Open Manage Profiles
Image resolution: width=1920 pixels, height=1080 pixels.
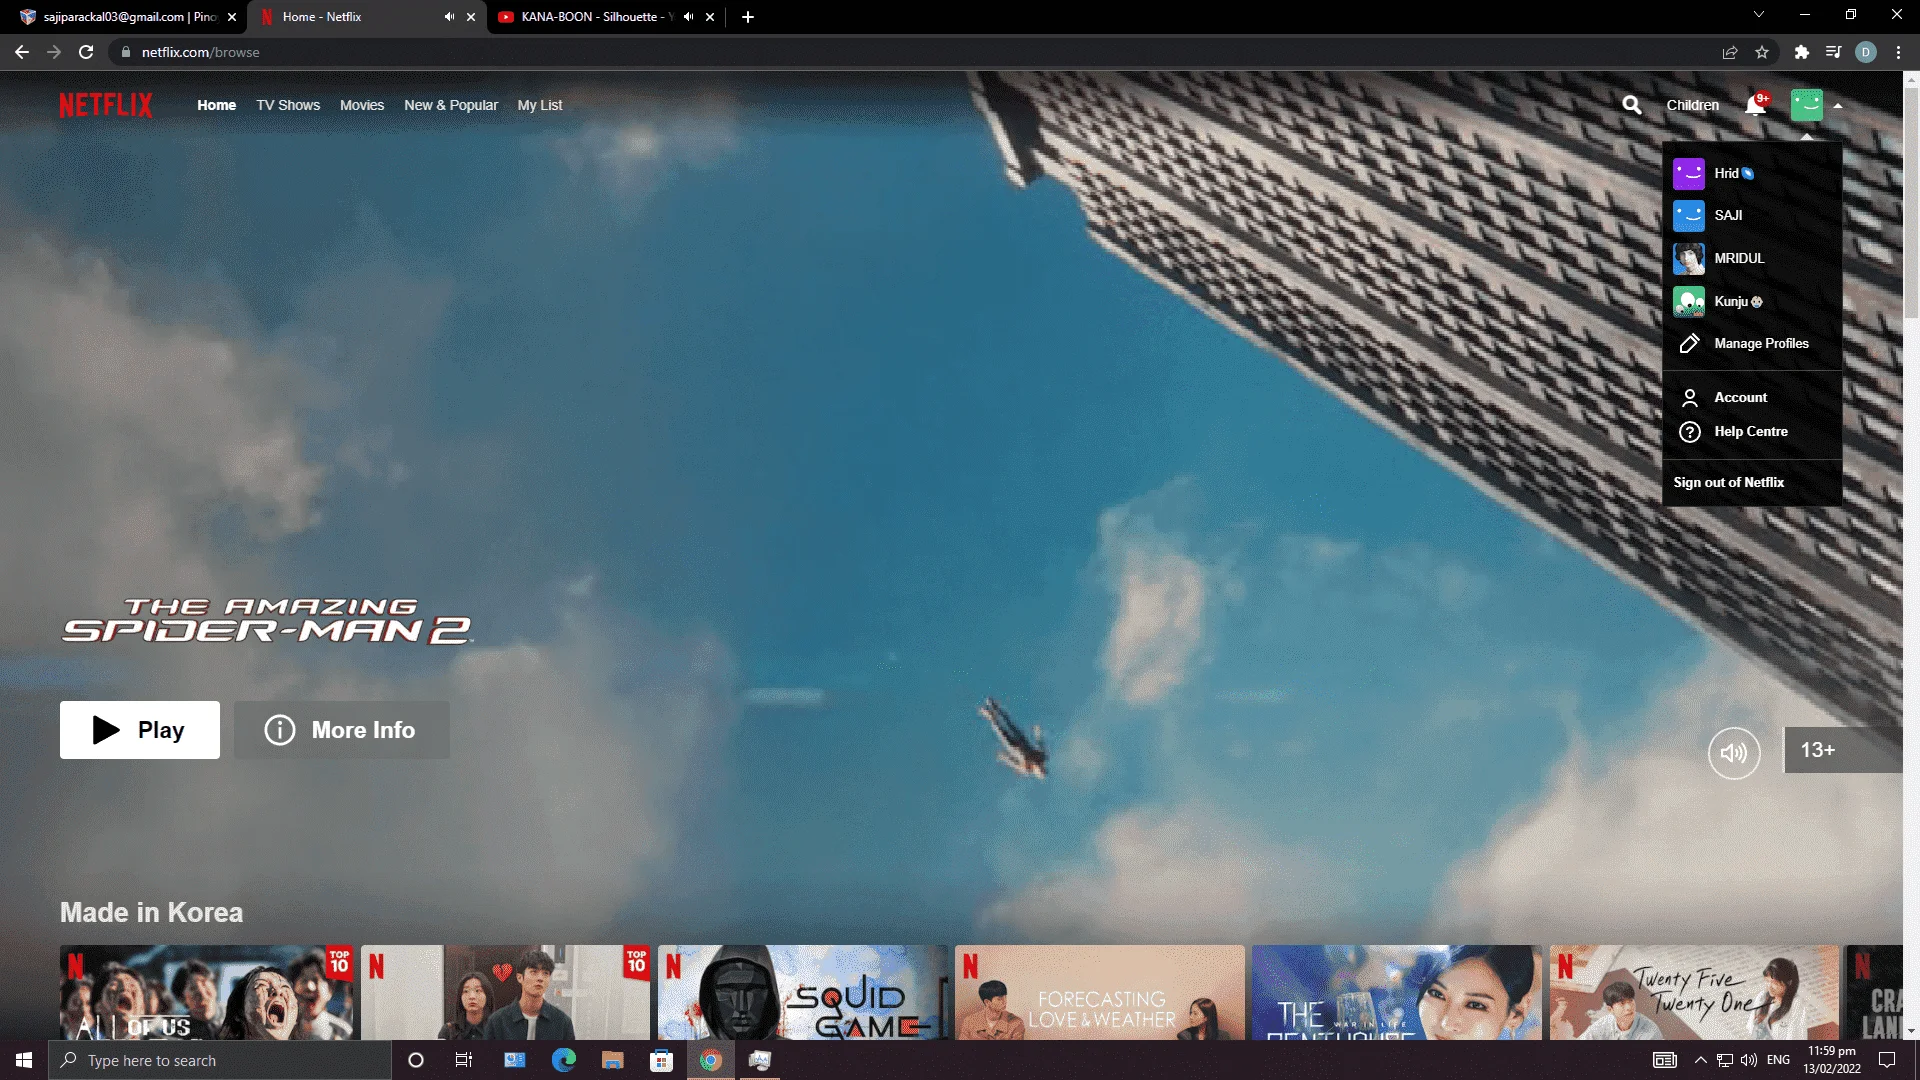pyautogui.click(x=1761, y=344)
